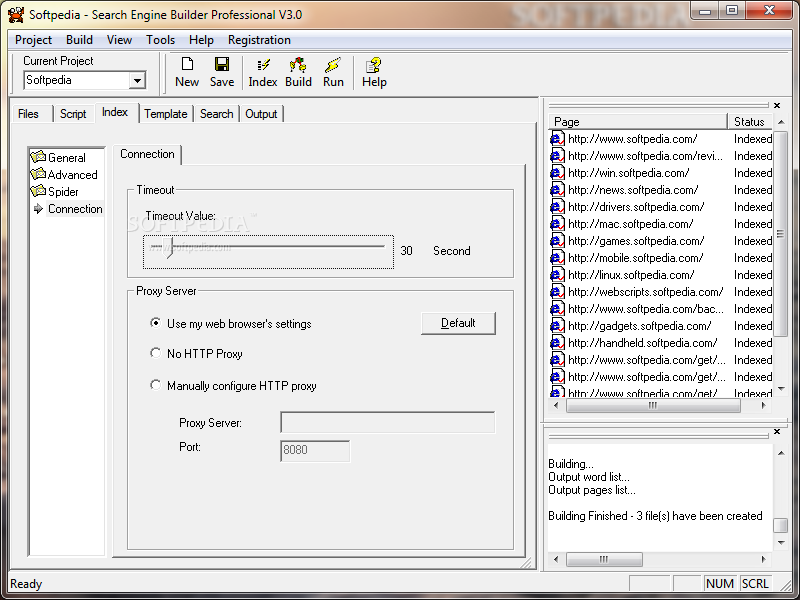Select the No HTTP Proxy option
The image size is (800, 600).
(x=155, y=353)
